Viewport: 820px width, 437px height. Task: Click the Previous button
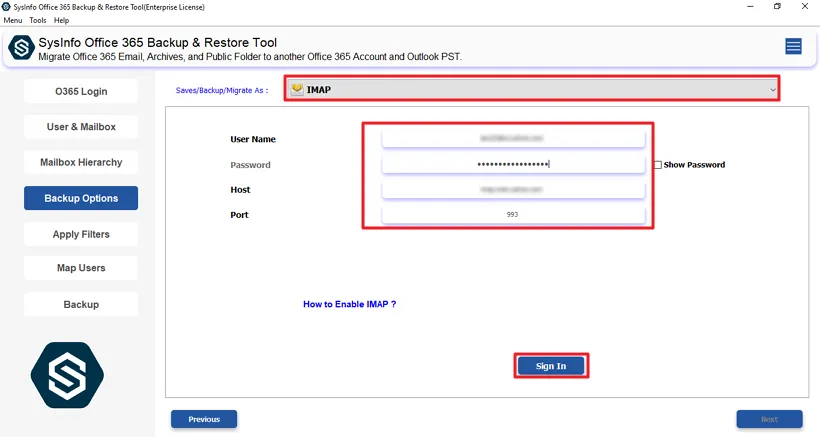point(204,419)
